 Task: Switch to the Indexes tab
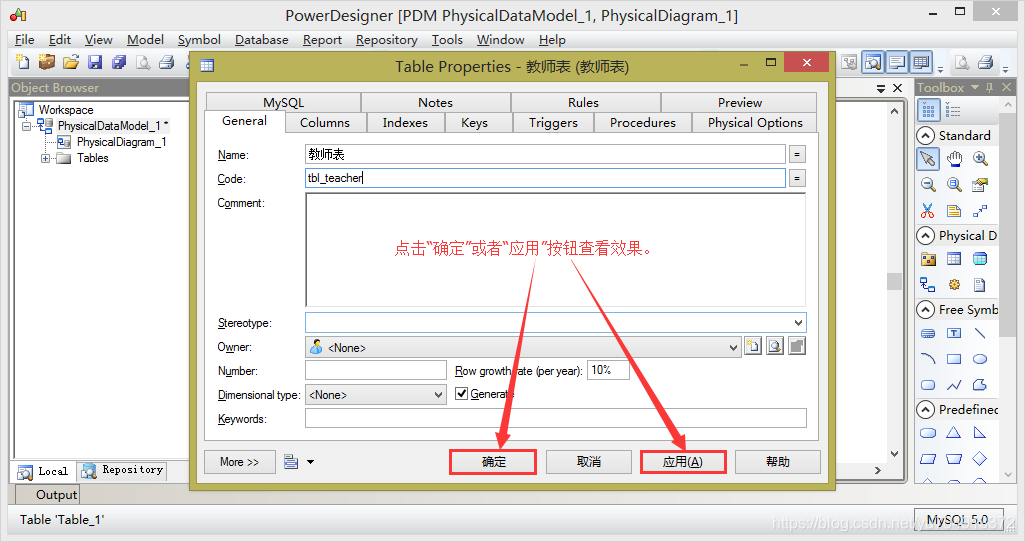[405, 123]
